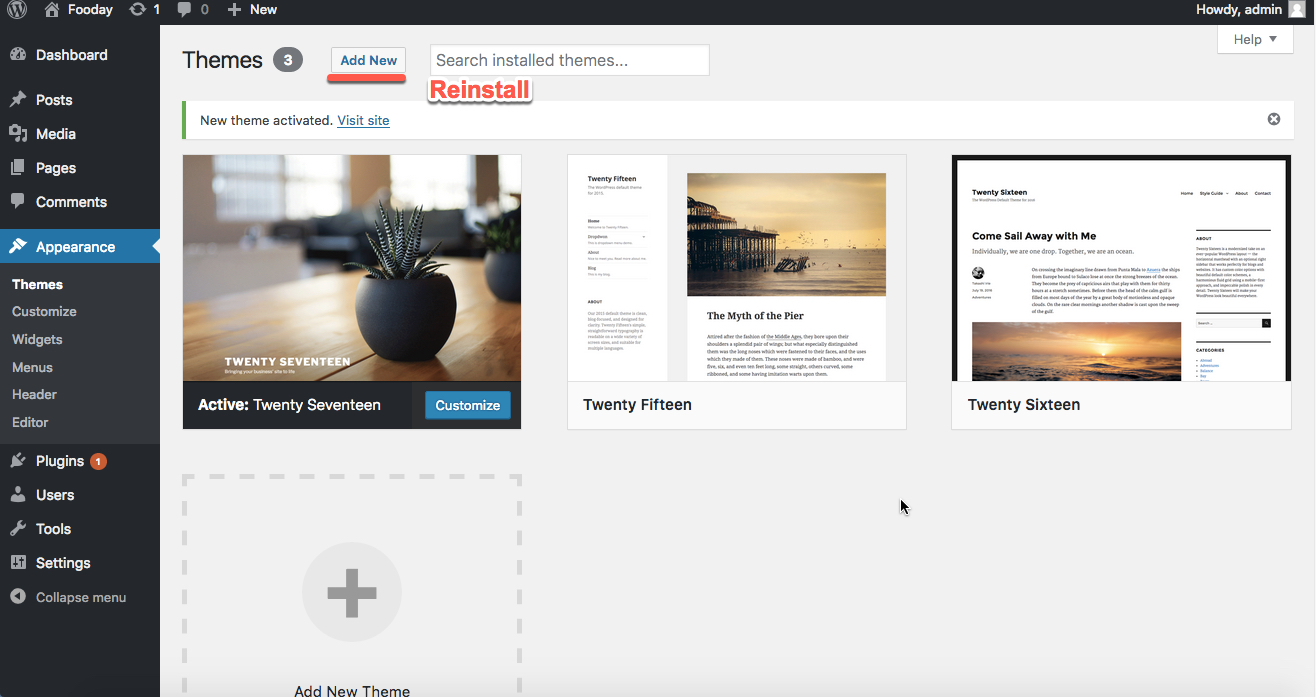The image size is (1316, 697).
Task: Click the Plugins update badge showing 1
Action: tap(98, 461)
